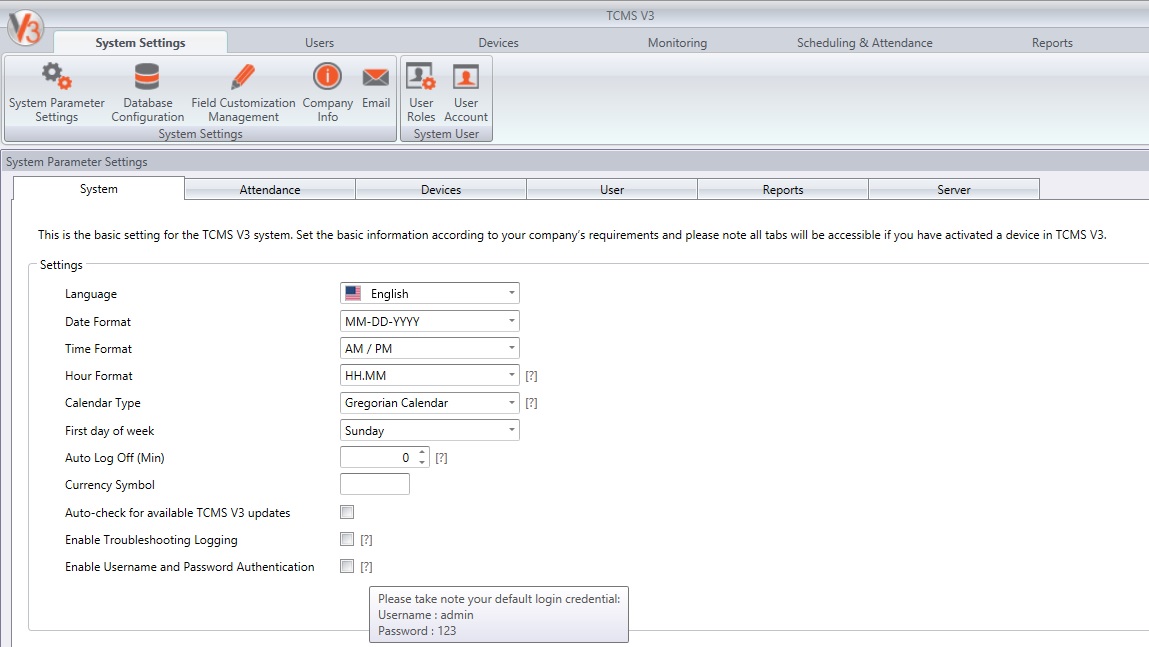Click the 'Language' label
Image resolution: width=1149 pixels, height=647 pixels.
point(91,294)
